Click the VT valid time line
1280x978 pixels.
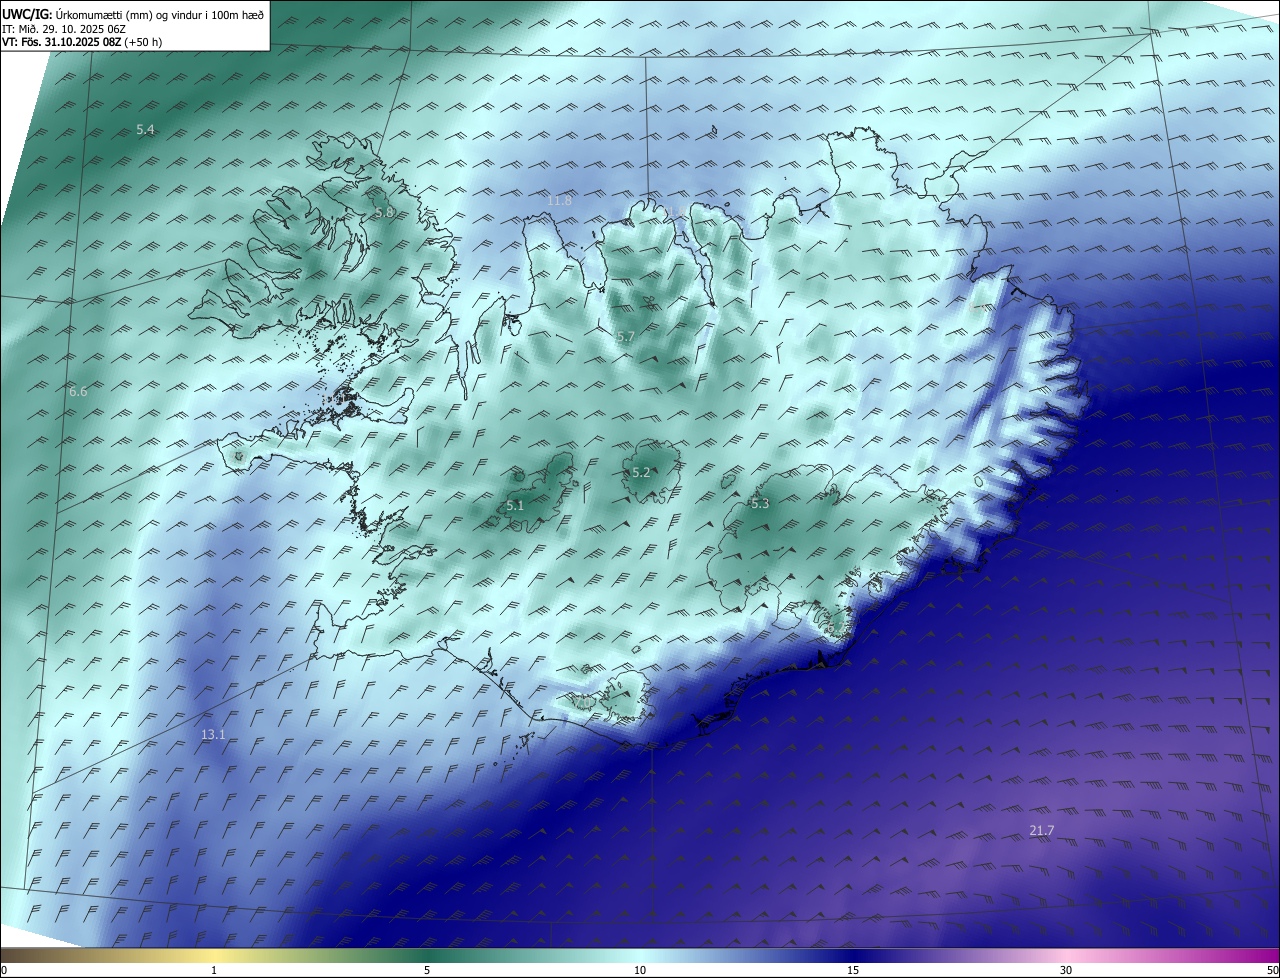pos(80,42)
